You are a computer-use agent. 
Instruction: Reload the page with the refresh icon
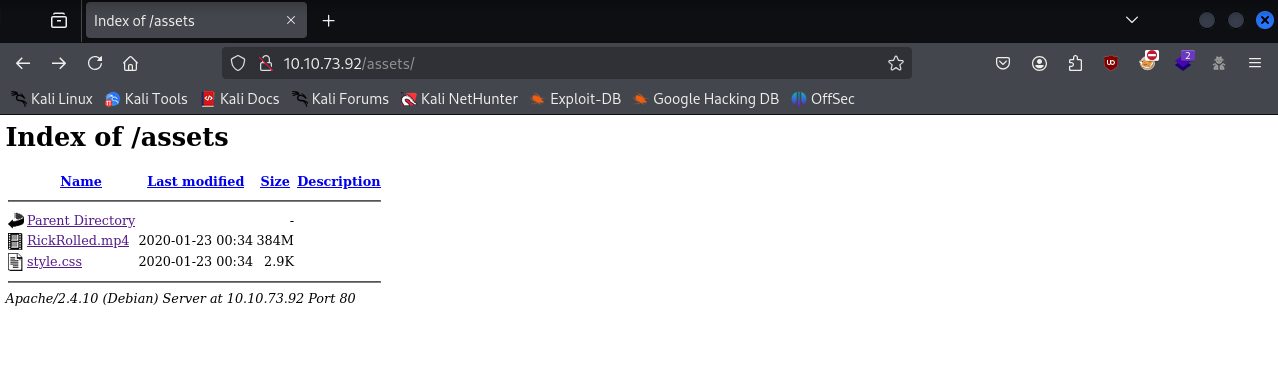95,63
